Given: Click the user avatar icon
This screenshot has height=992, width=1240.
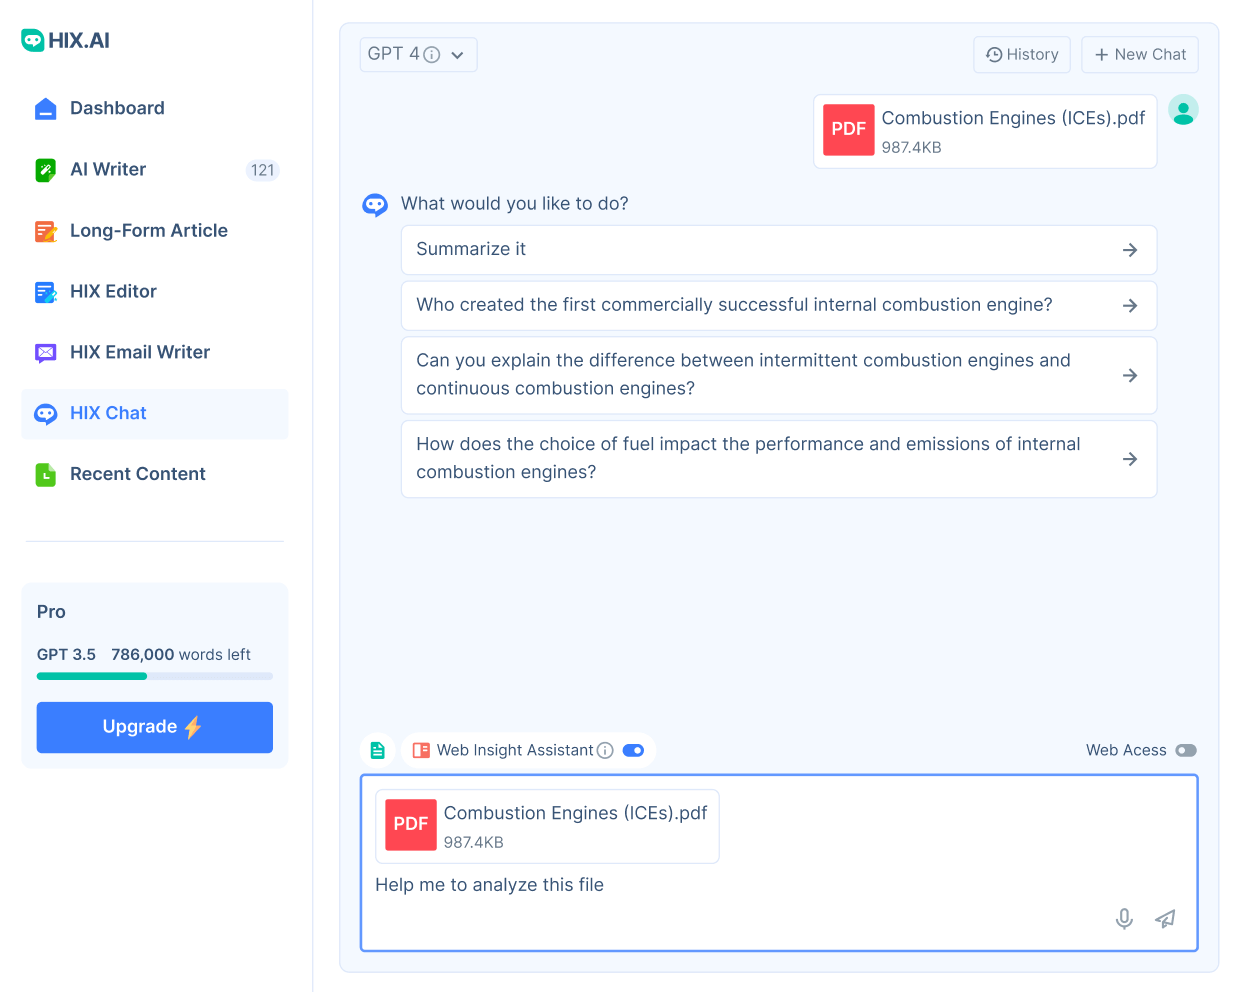Looking at the screenshot, I should (1183, 110).
